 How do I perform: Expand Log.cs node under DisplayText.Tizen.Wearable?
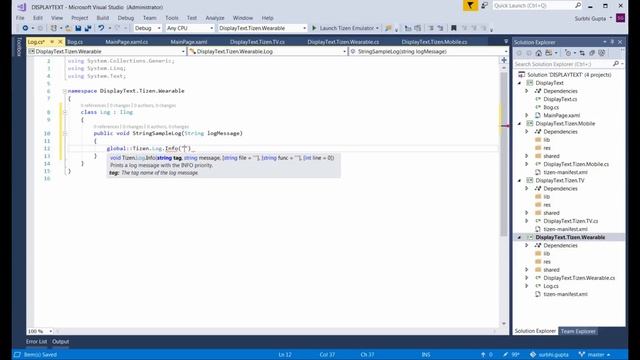coord(527,286)
